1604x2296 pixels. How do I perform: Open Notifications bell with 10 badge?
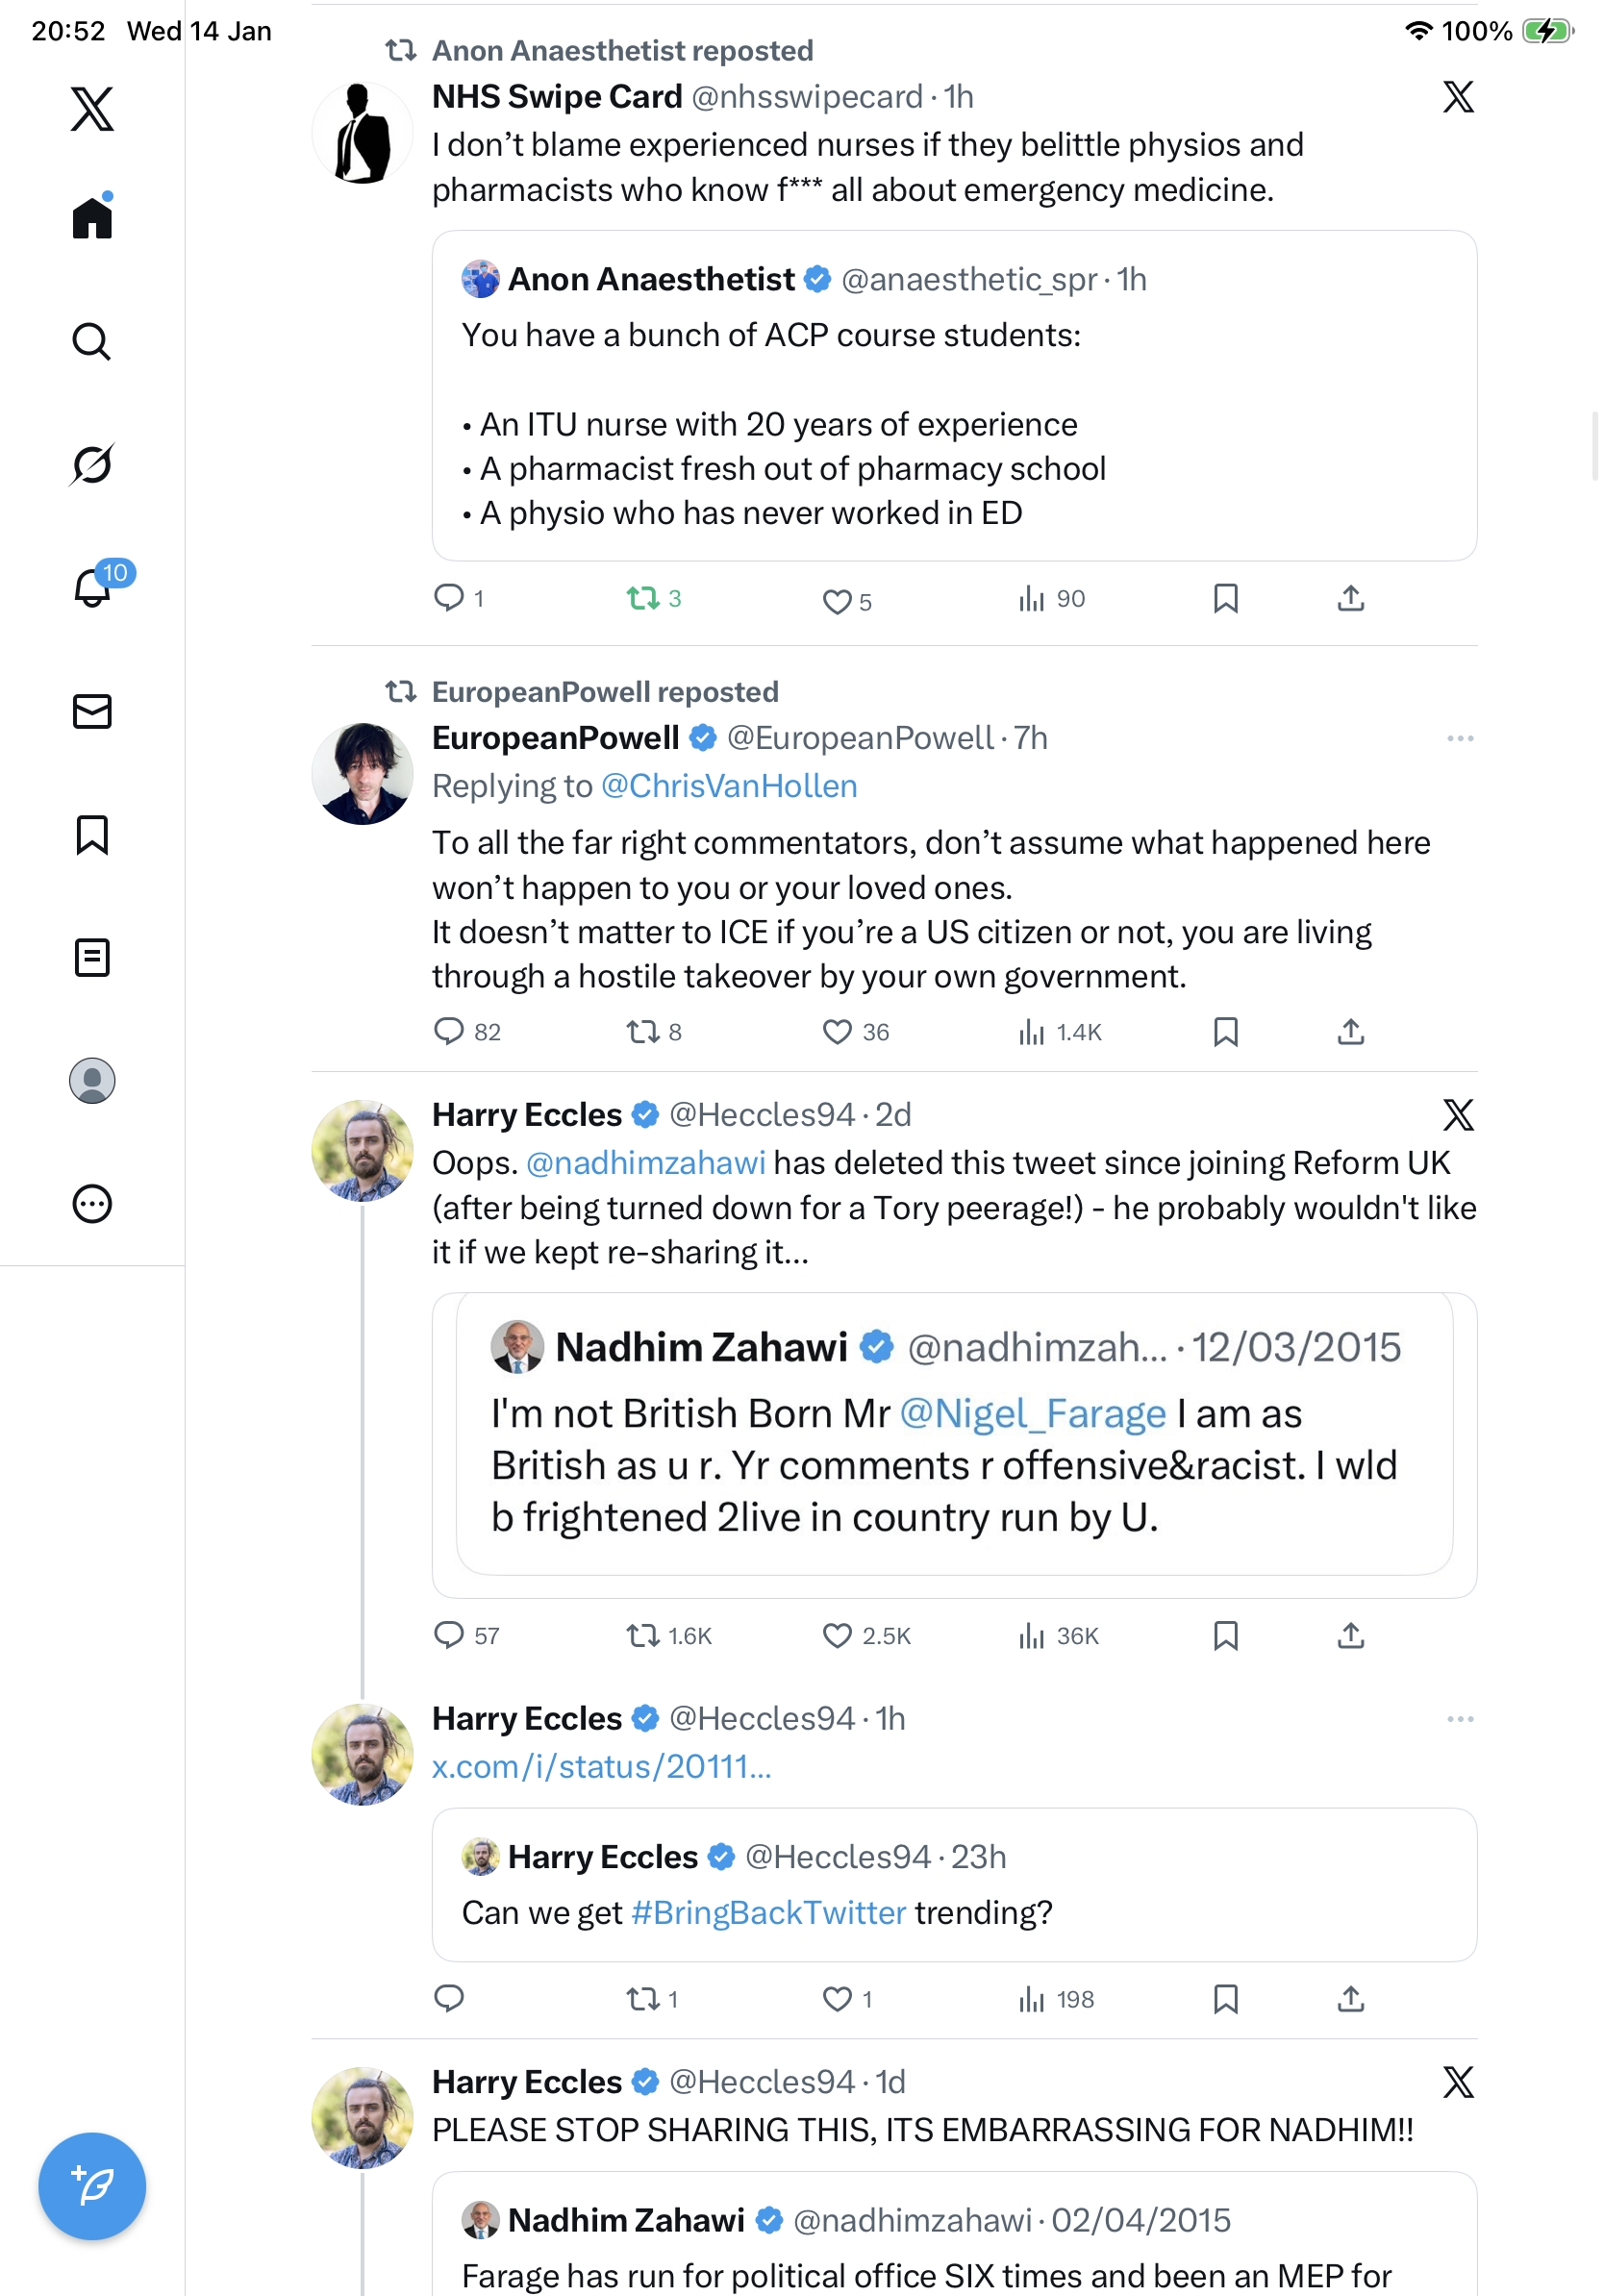(x=93, y=587)
